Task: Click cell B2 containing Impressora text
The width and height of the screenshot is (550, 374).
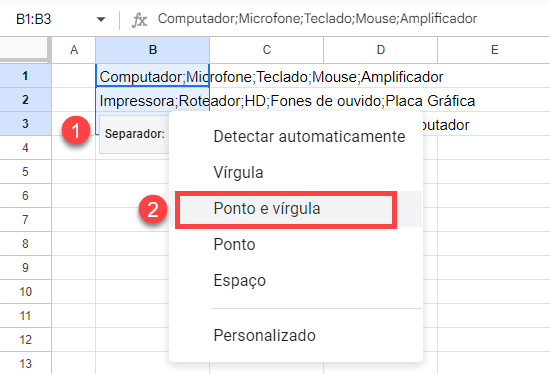Action: [x=153, y=100]
